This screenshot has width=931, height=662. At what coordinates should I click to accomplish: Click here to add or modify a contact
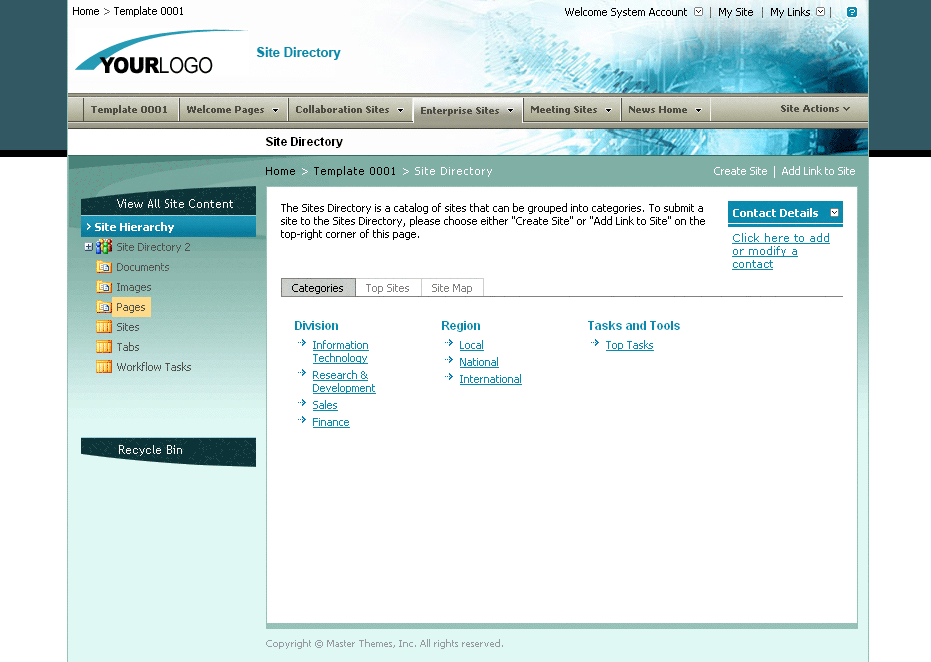point(781,250)
